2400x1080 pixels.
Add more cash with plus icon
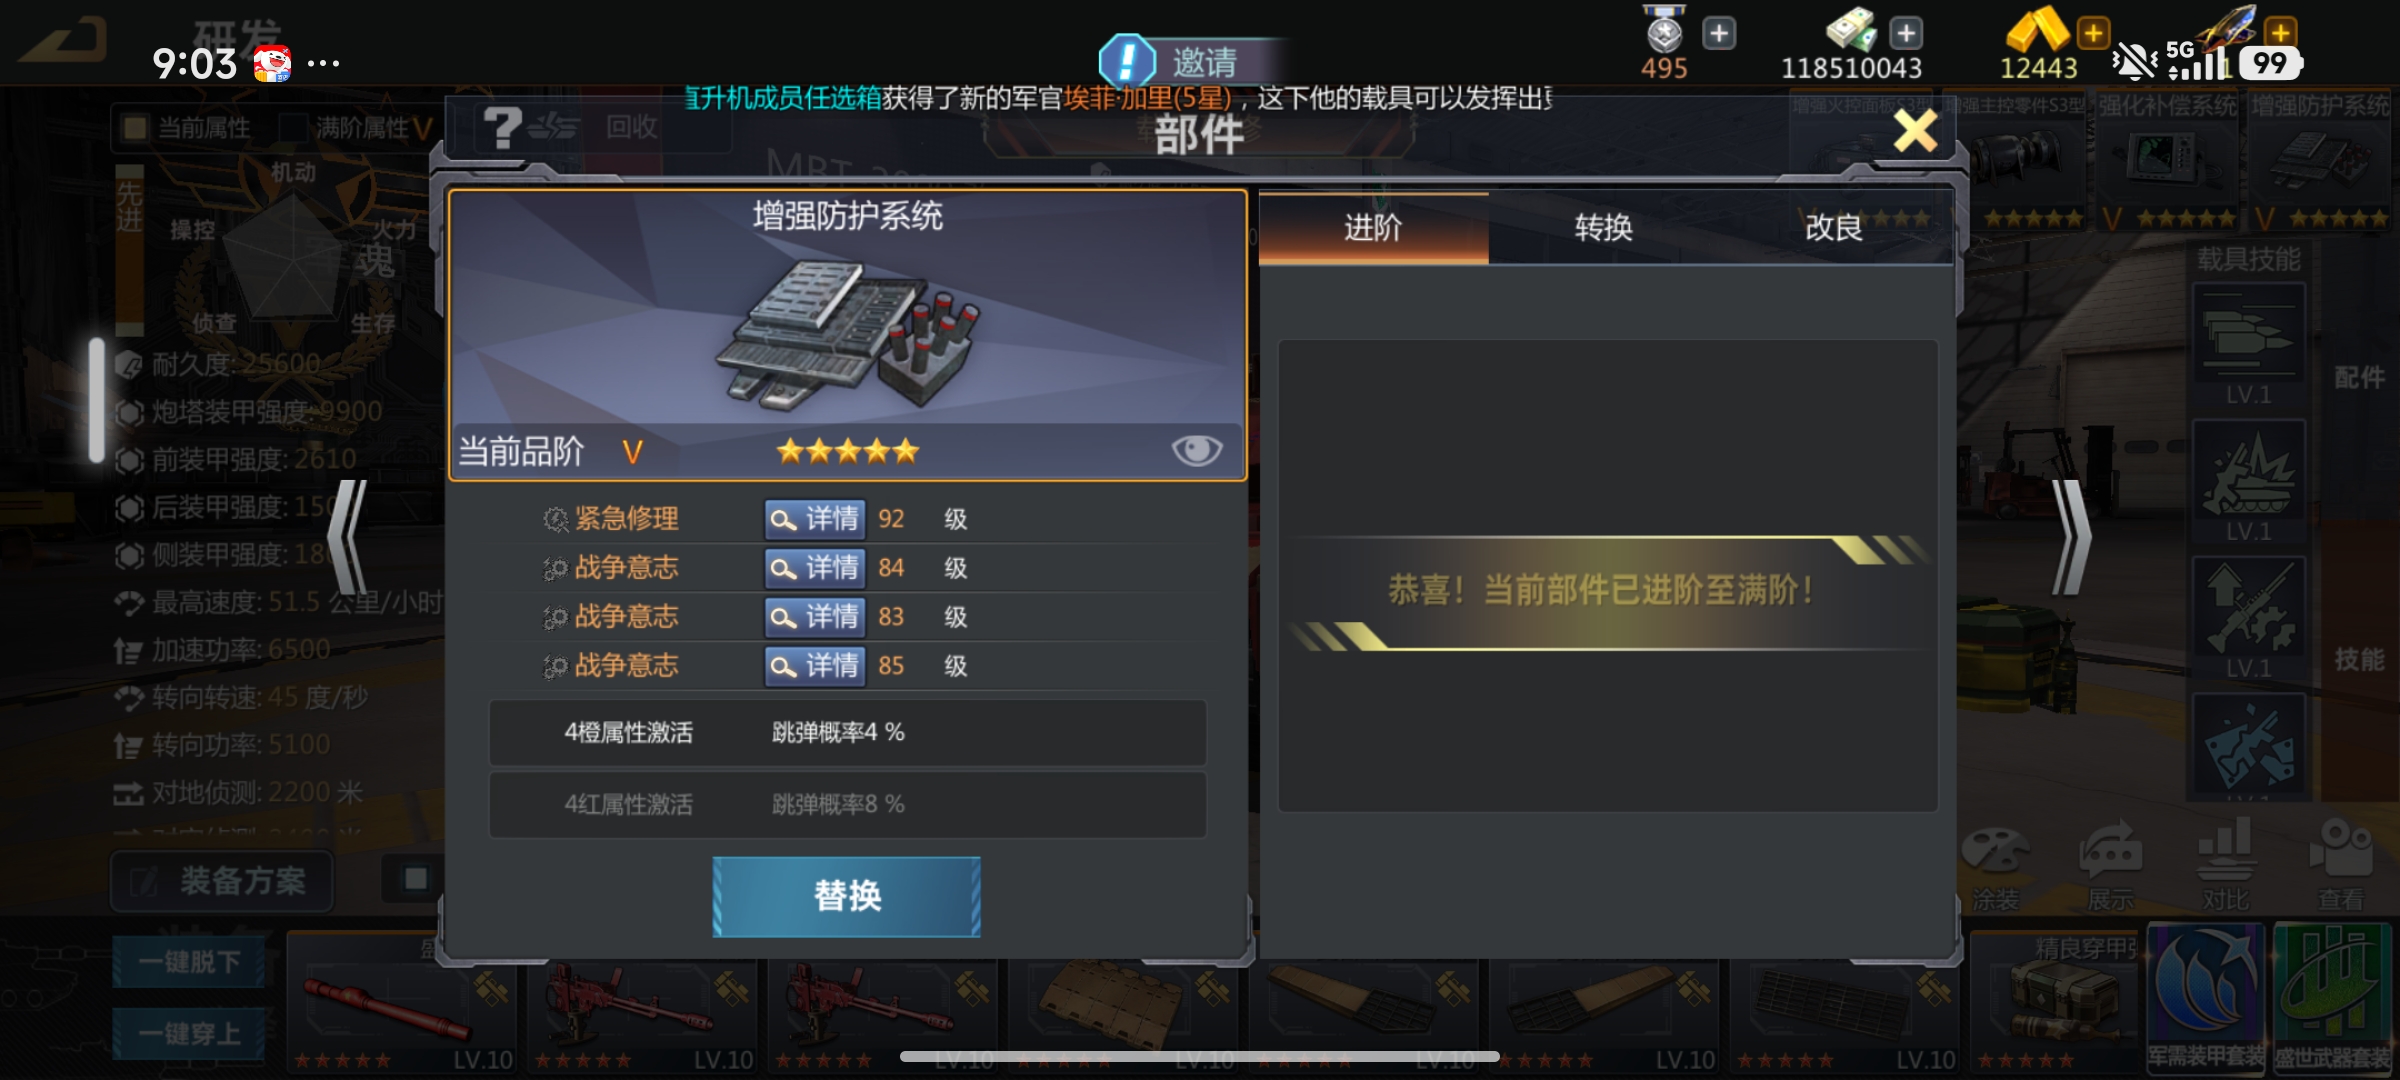pos(1906,33)
